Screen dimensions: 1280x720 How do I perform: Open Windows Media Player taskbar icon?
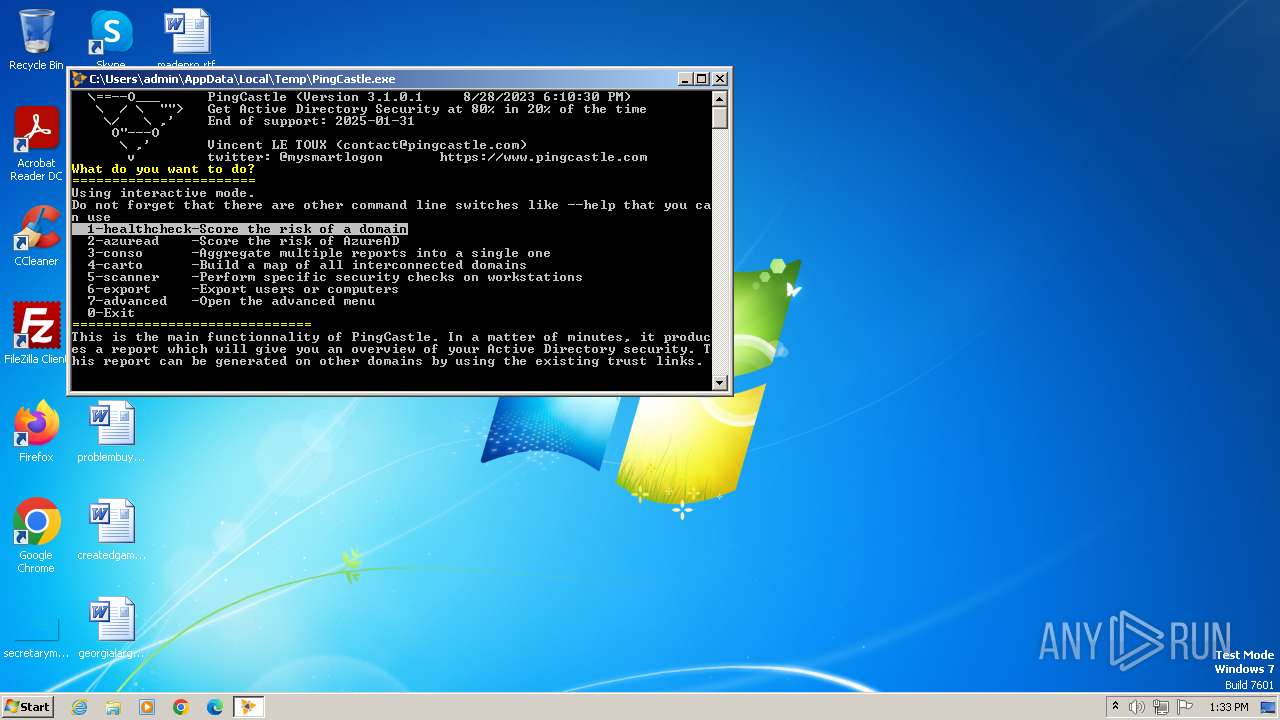tap(147, 707)
